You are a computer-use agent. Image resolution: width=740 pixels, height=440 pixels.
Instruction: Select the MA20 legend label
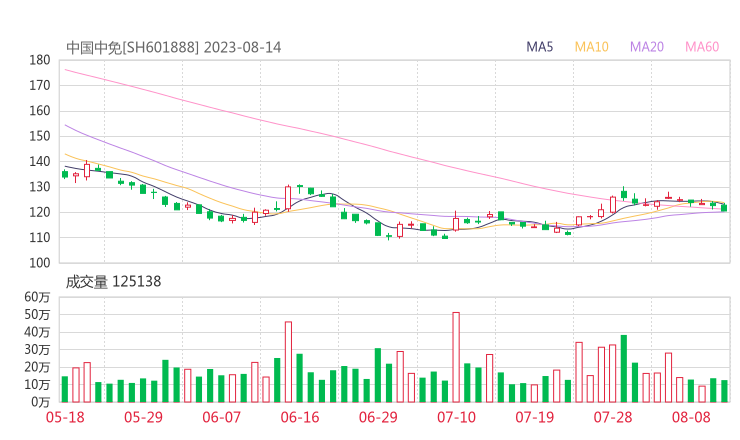647,47
